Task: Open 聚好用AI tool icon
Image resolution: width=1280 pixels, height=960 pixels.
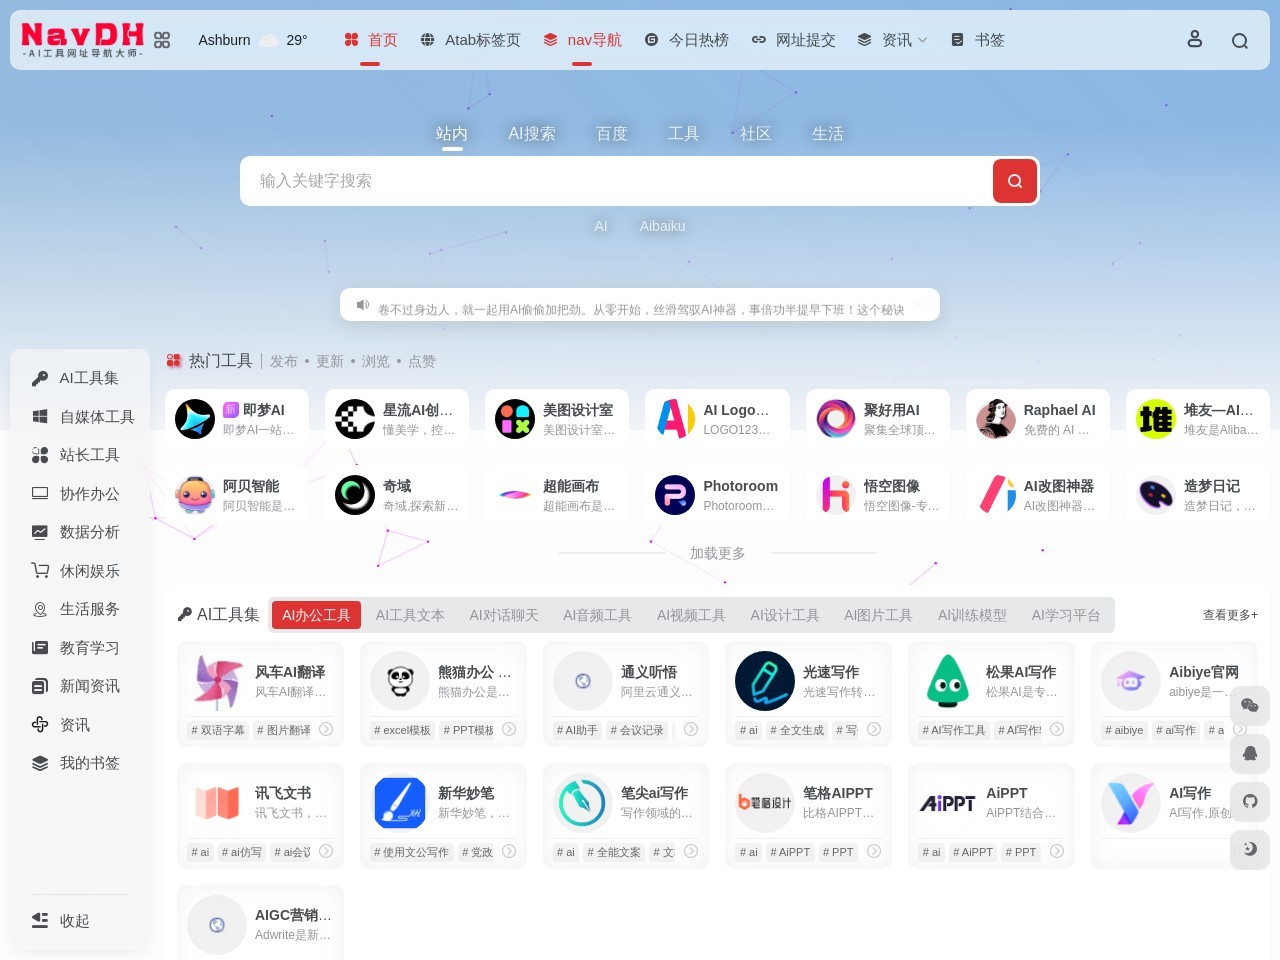Action: 836,419
